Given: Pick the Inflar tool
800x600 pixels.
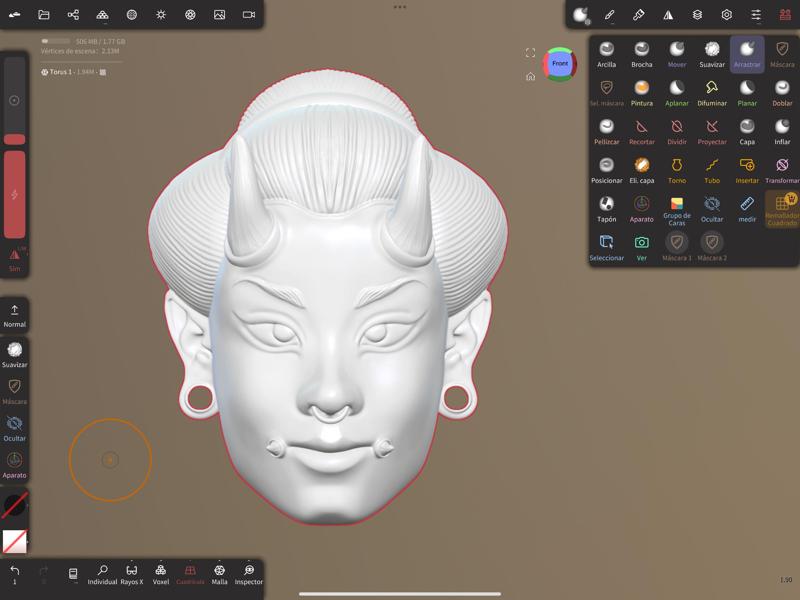Looking at the screenshot, I should pos(782,131).
